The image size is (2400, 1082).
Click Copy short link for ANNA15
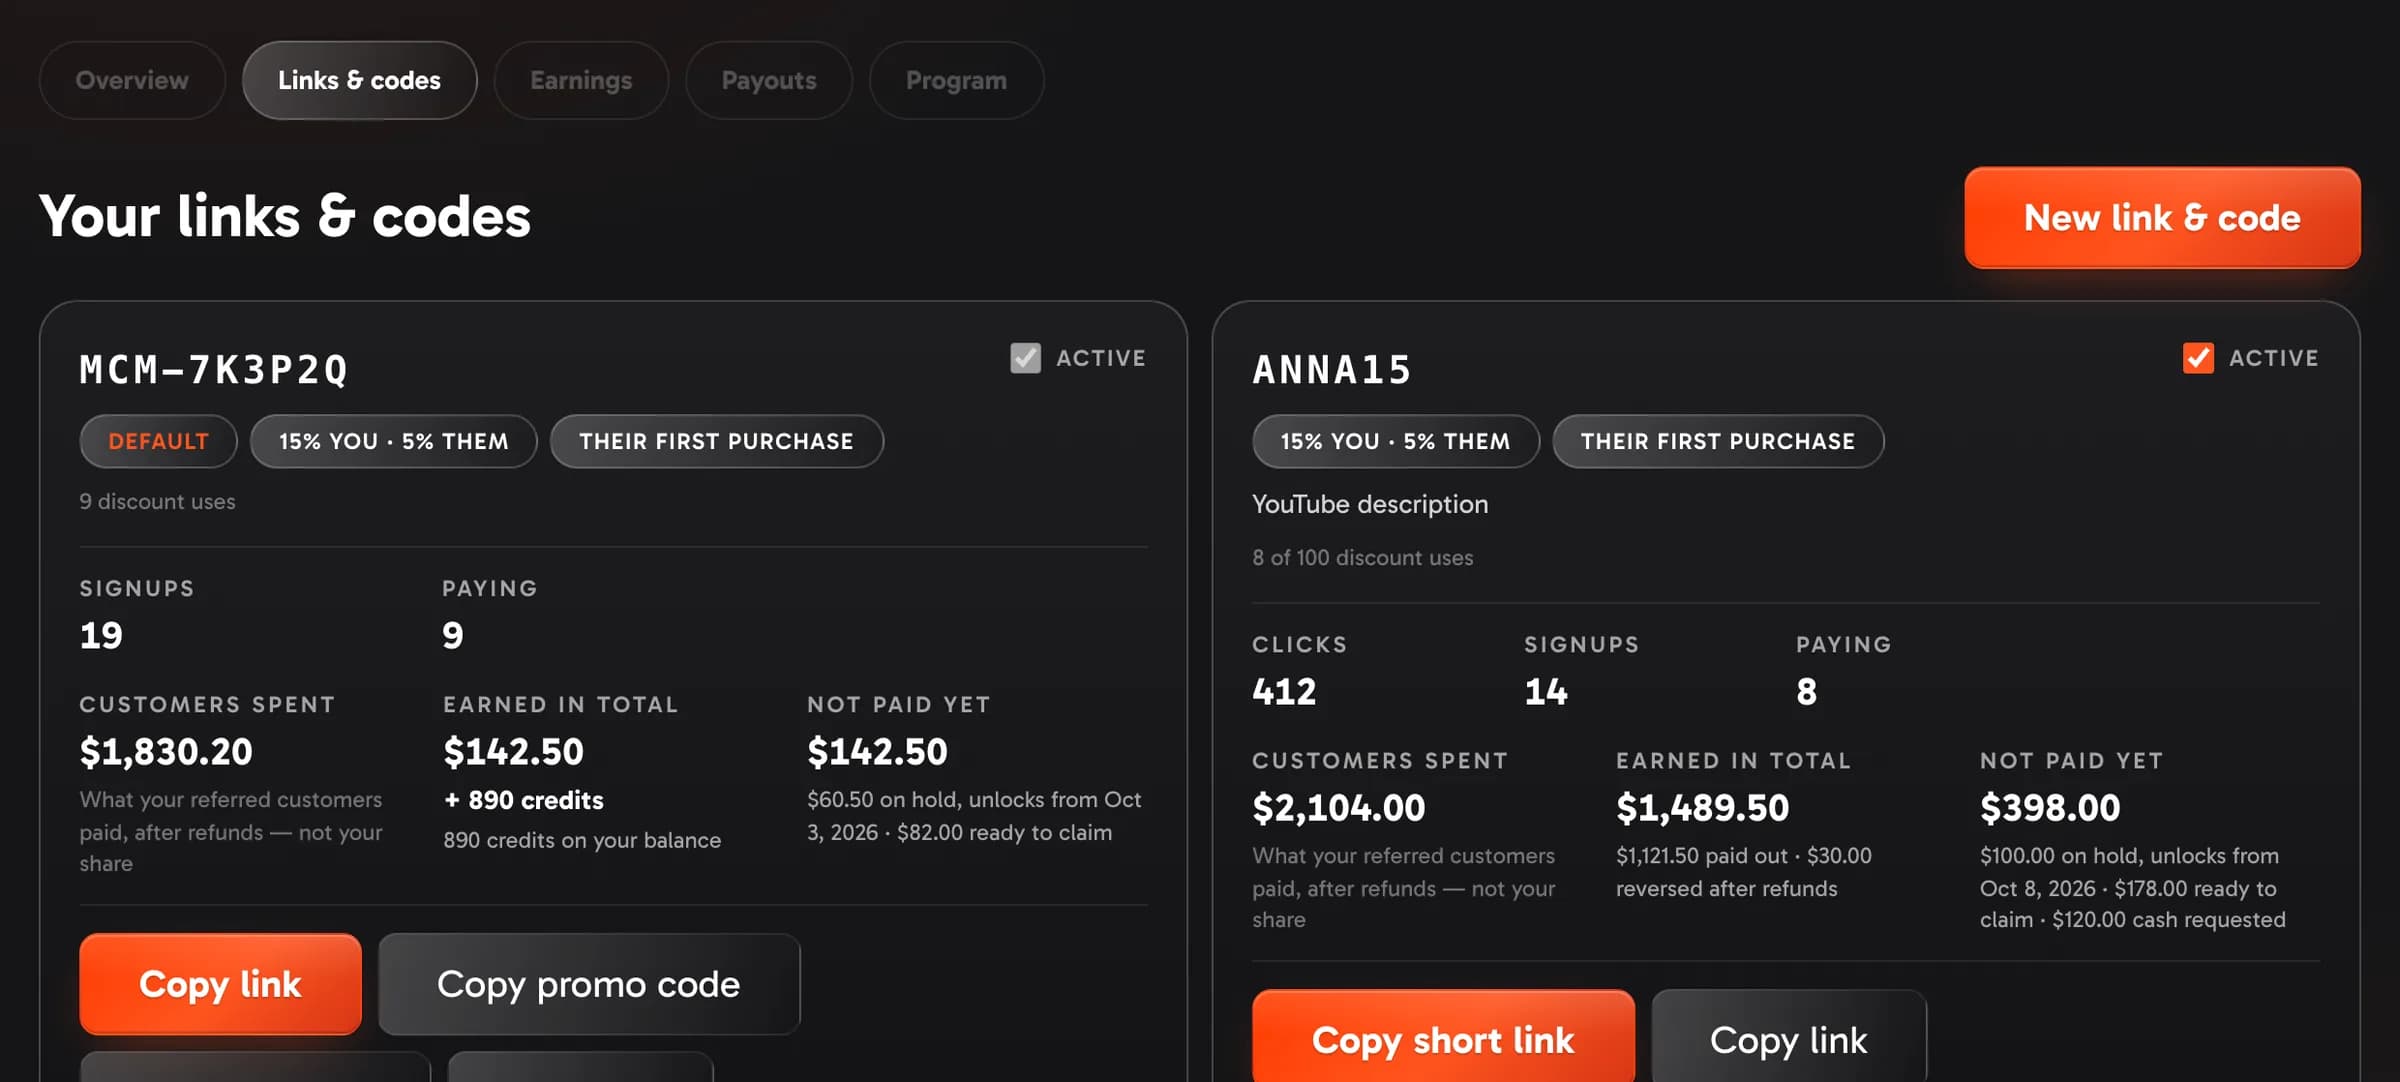[x=1443, y=1037]
